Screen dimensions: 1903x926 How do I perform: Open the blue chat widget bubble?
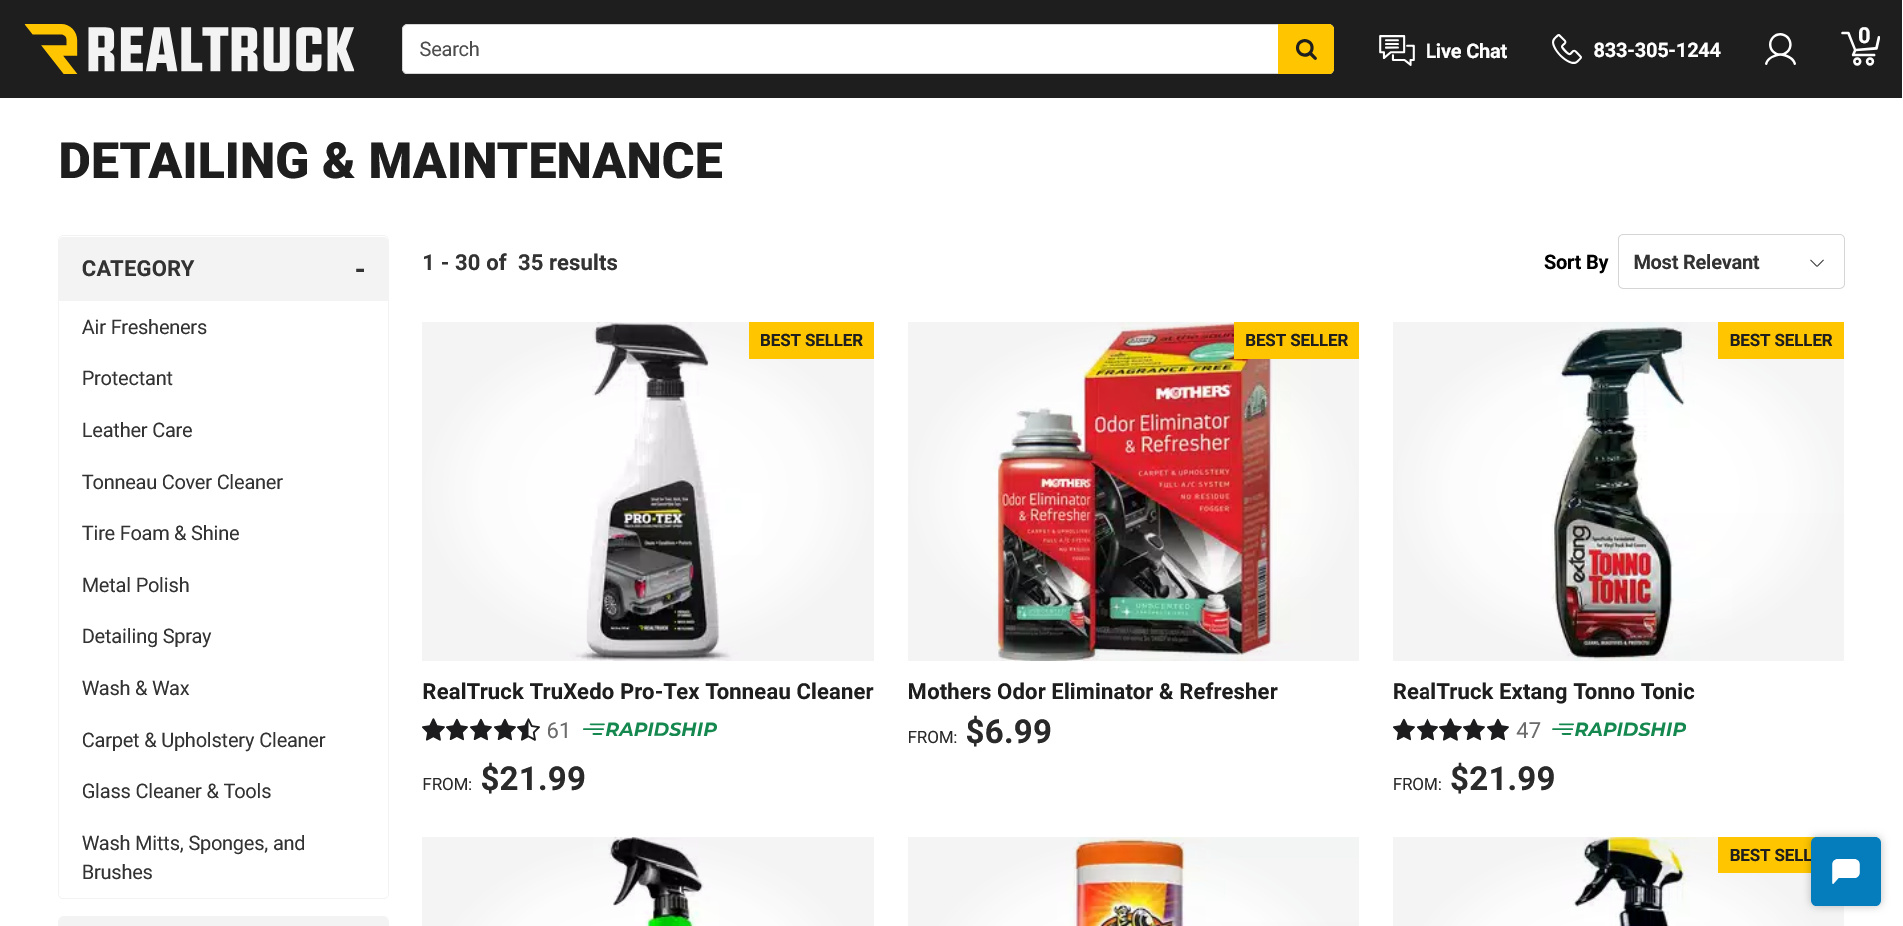point(1845,871)
